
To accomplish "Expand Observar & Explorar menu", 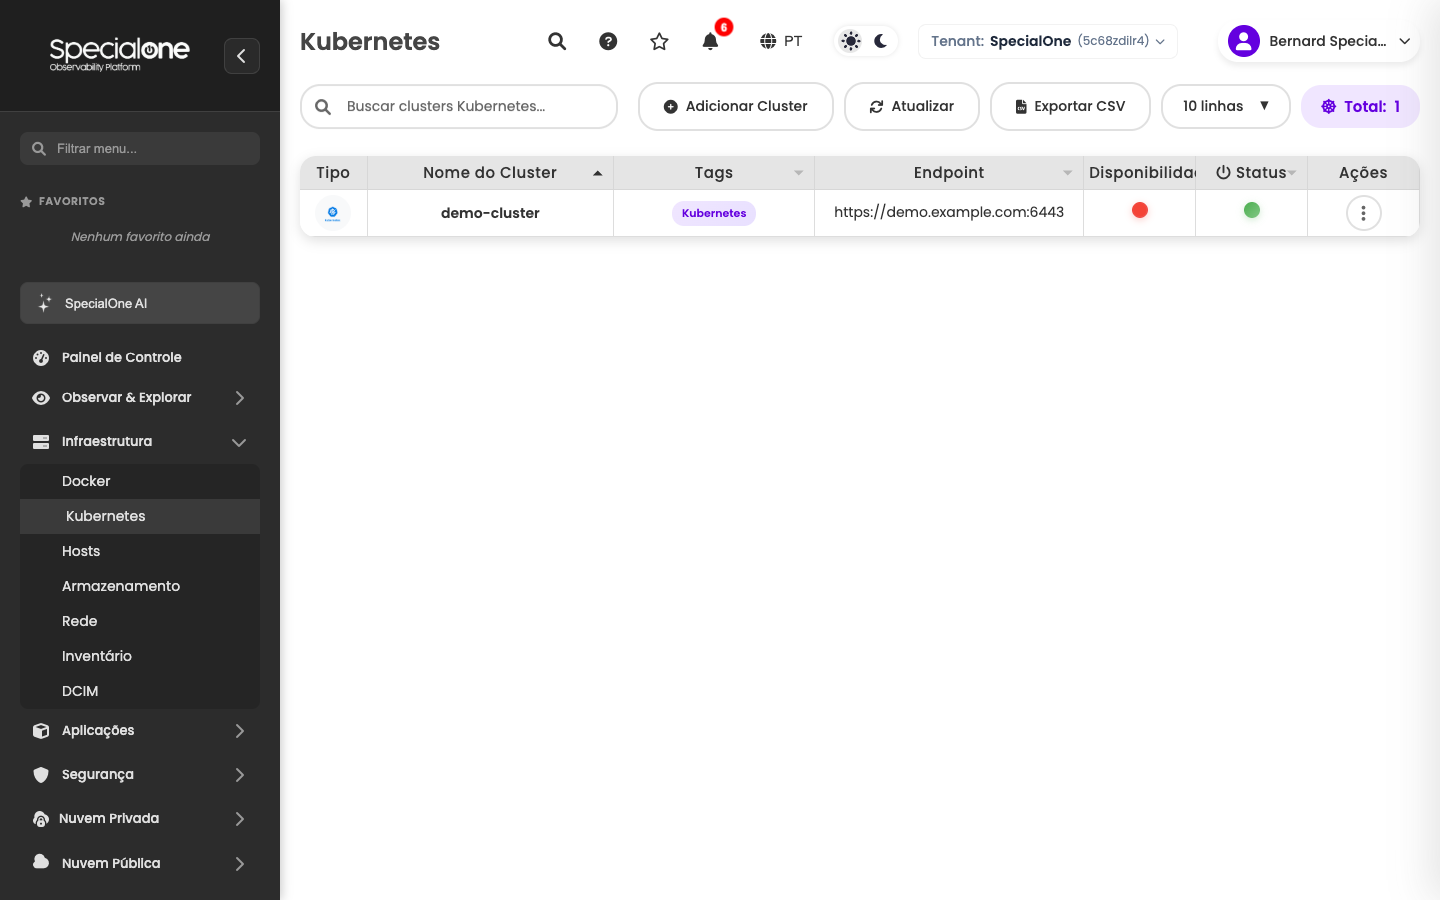I will tap(140, 398).
